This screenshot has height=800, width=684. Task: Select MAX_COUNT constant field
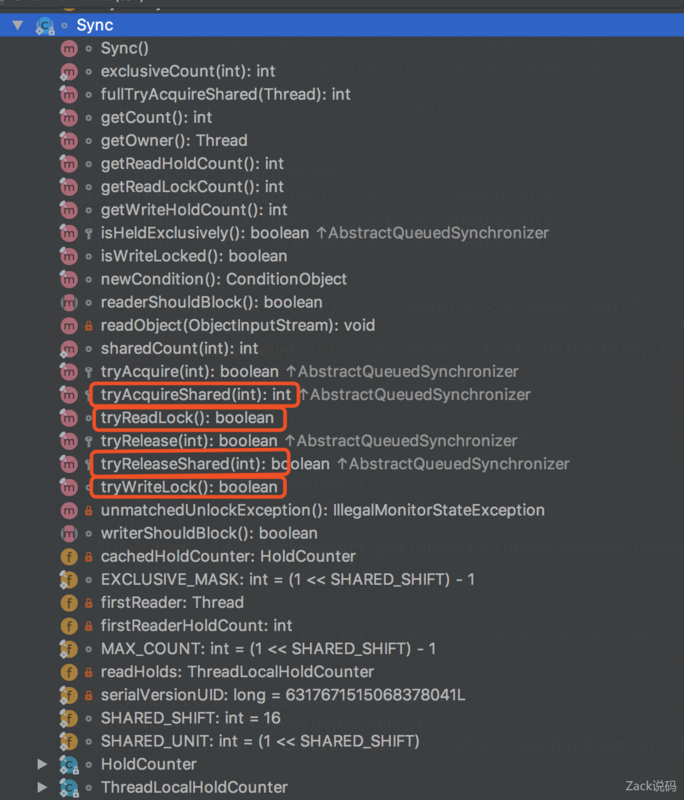point(268,649)
